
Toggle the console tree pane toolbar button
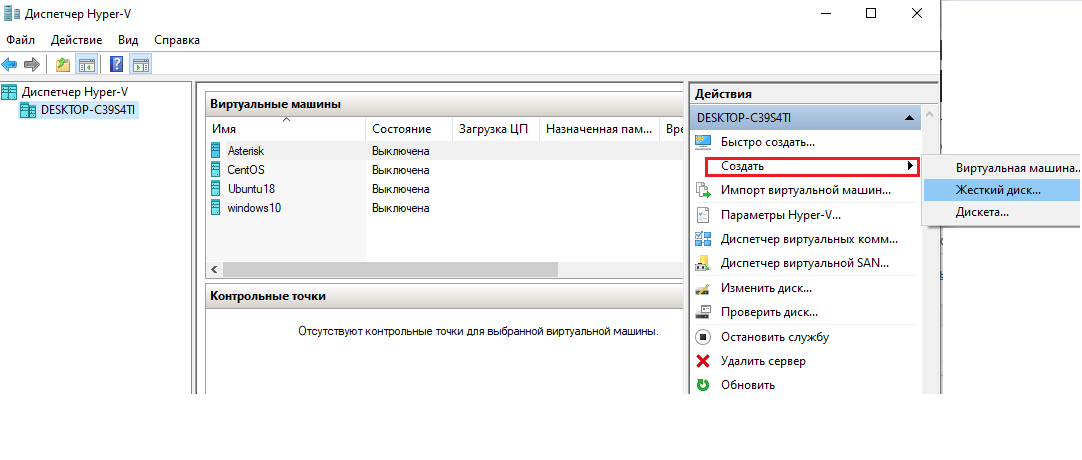coord(87,65)
